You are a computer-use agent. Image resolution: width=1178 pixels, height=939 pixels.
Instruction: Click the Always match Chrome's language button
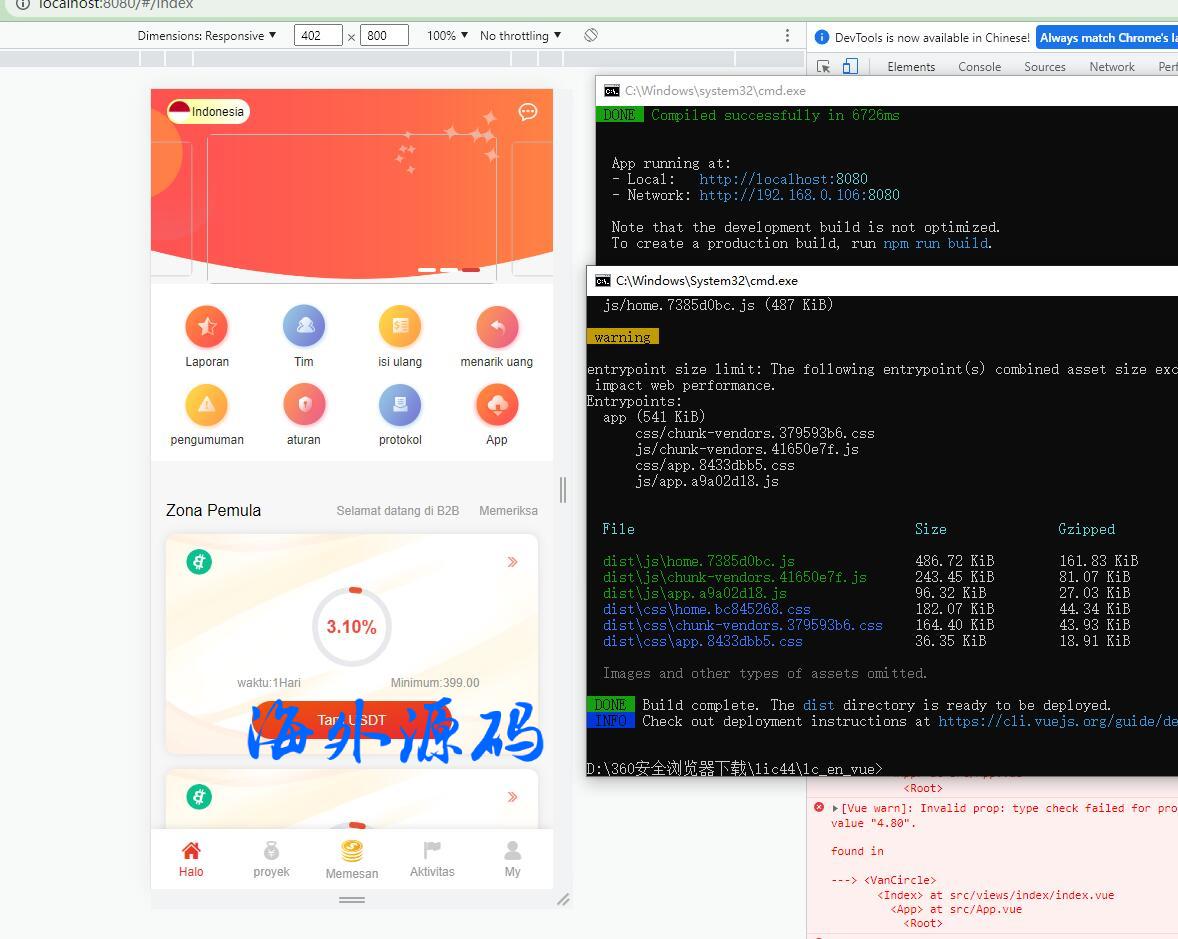point(1106,38)
